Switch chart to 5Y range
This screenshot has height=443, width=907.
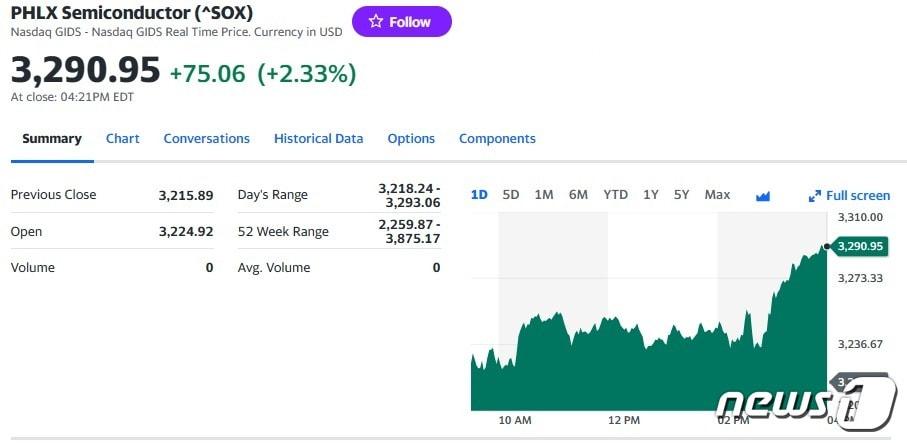681,195
